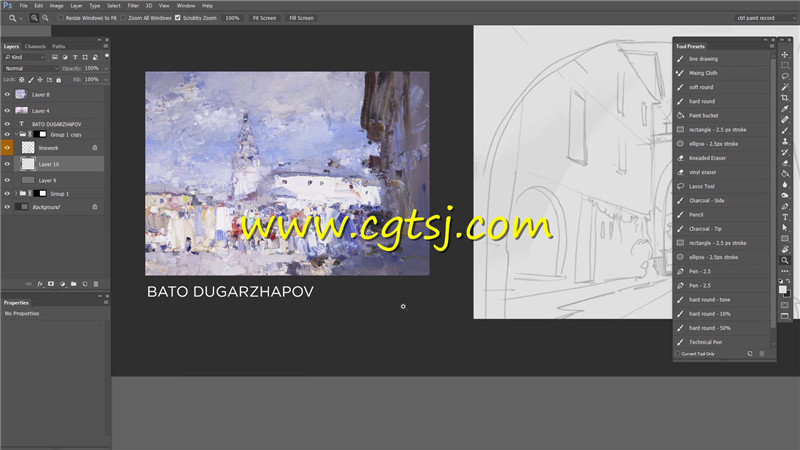Screen dimensions: 800x450
Task: Select the Magic Wand tool
Action: (x=785, y=87)
